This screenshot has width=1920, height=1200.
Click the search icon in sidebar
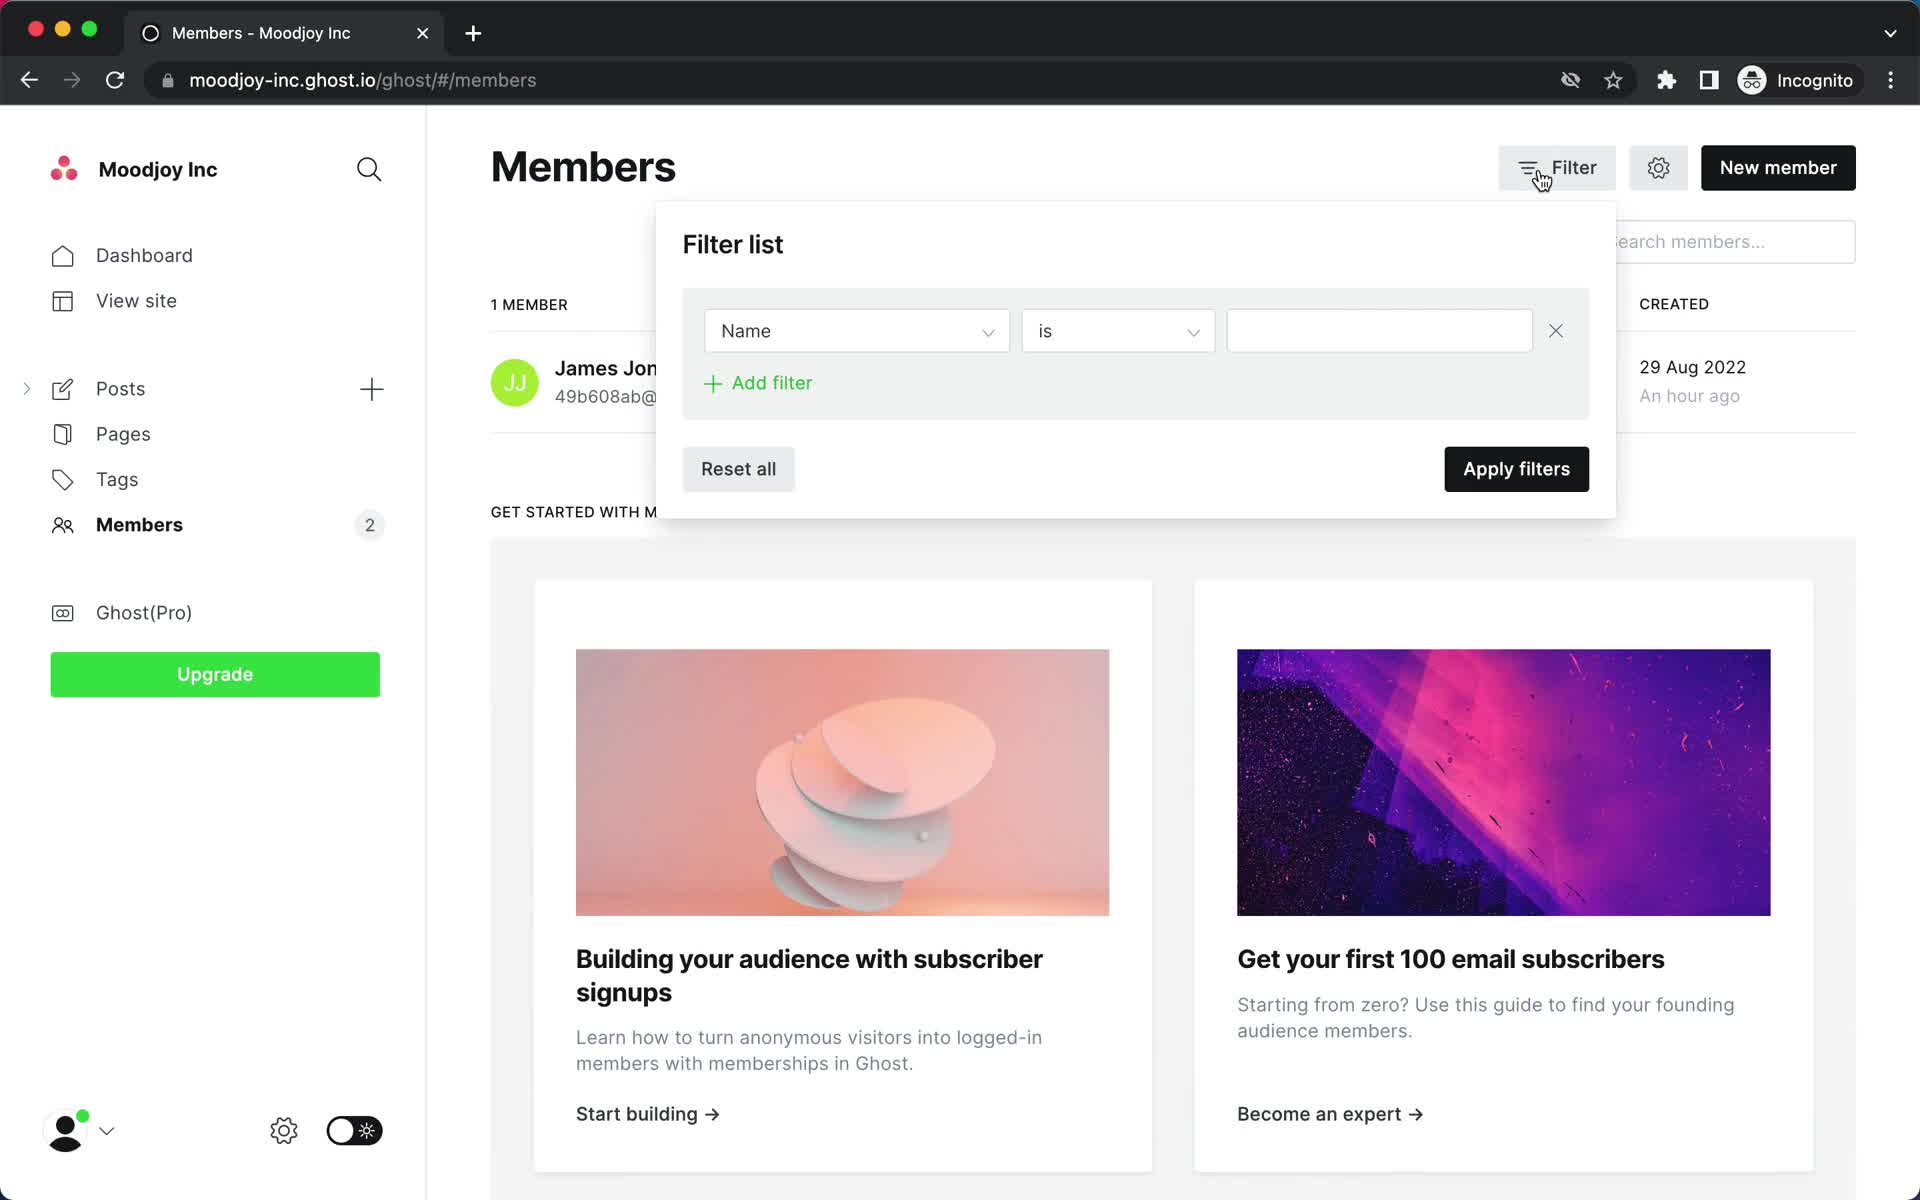(x=370, y=169)
